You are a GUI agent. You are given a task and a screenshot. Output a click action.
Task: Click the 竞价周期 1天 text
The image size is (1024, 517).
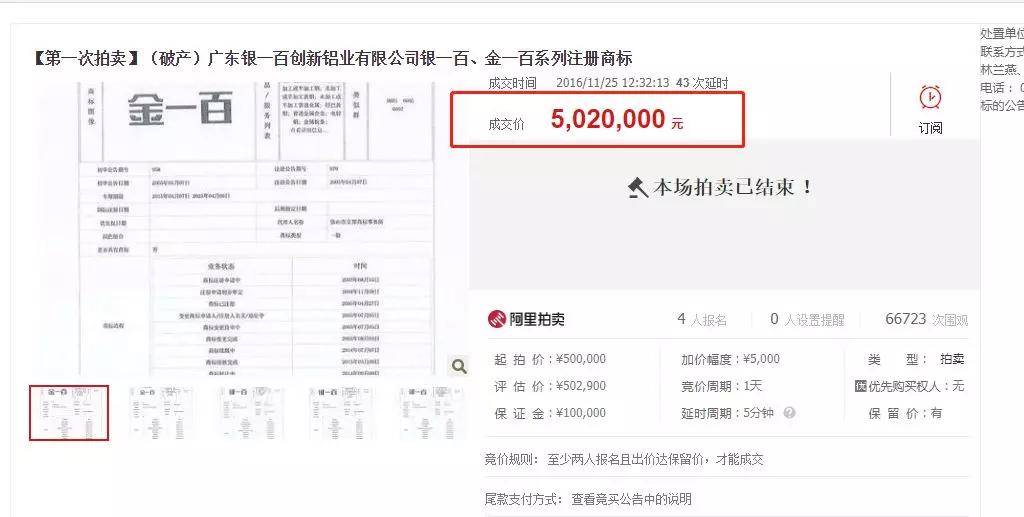tap(722, 386)
